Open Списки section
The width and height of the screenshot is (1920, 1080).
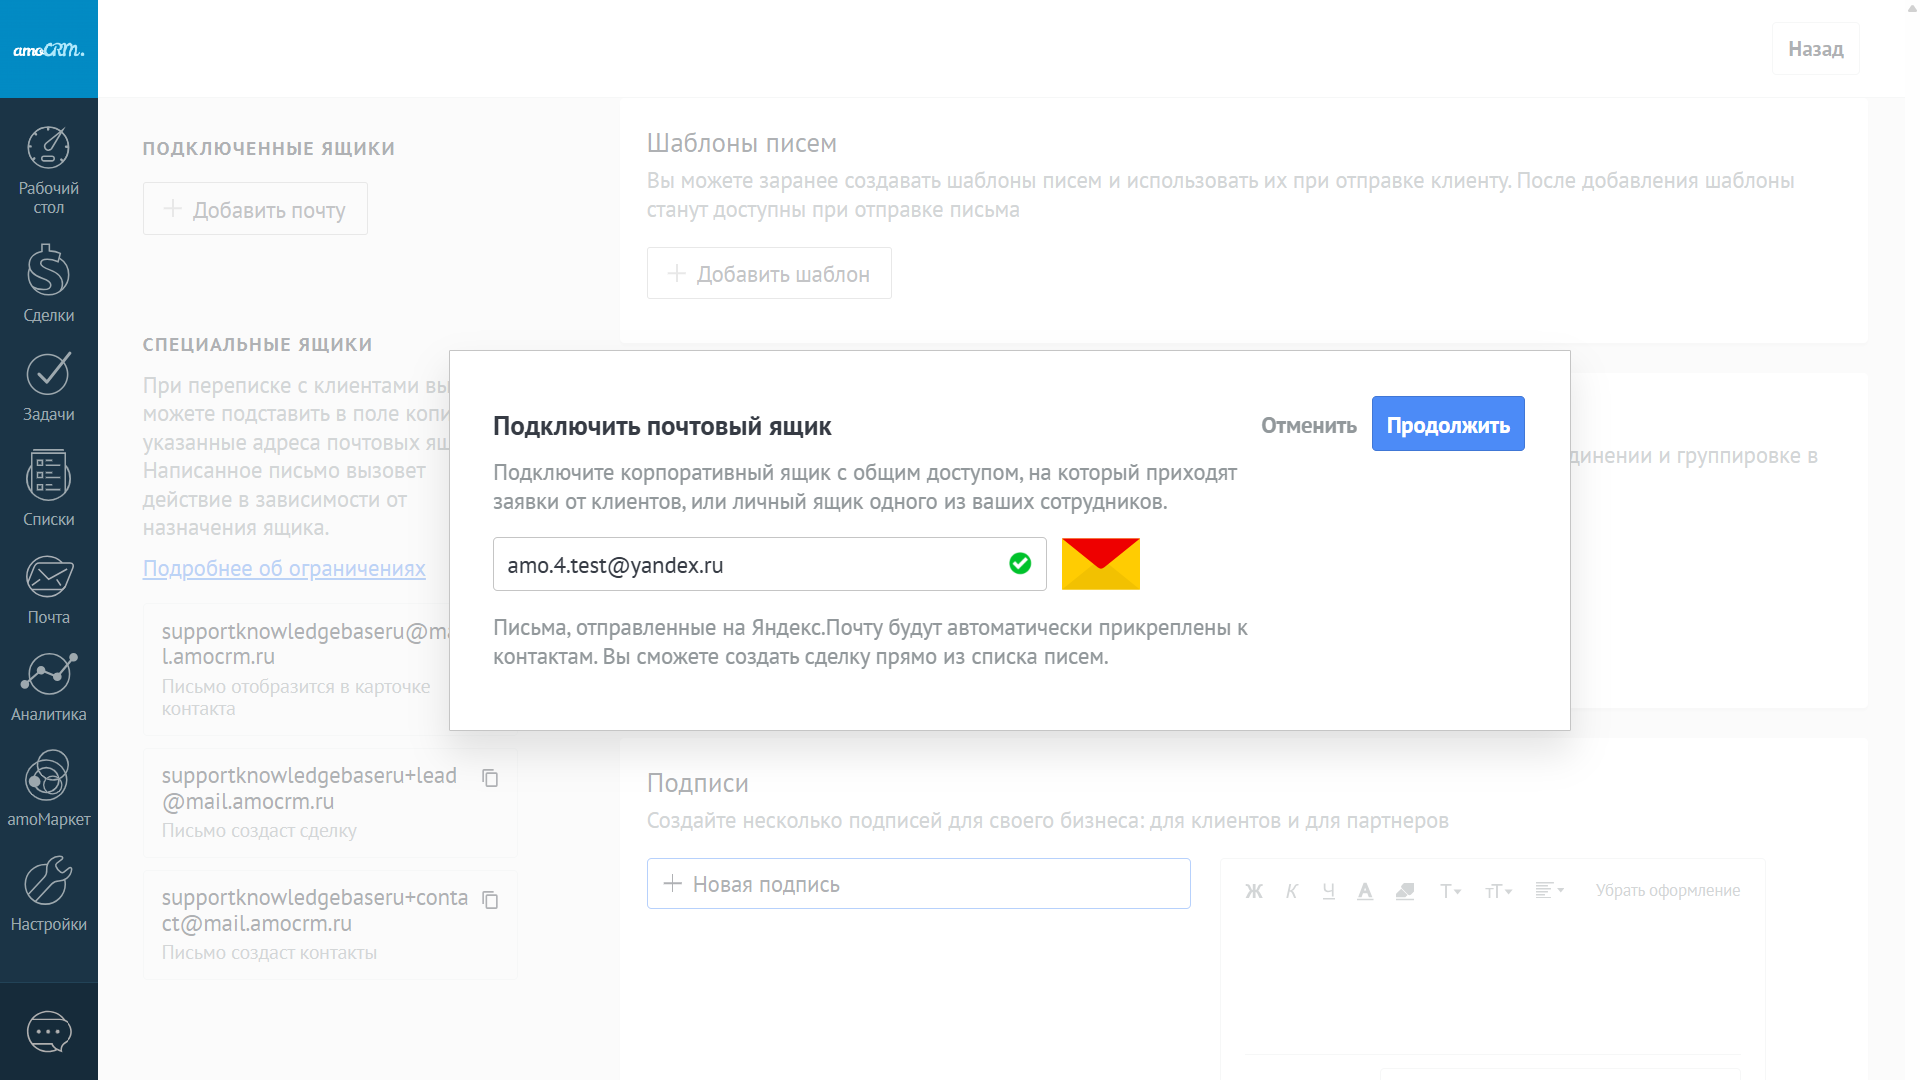(x=48, y=488)
